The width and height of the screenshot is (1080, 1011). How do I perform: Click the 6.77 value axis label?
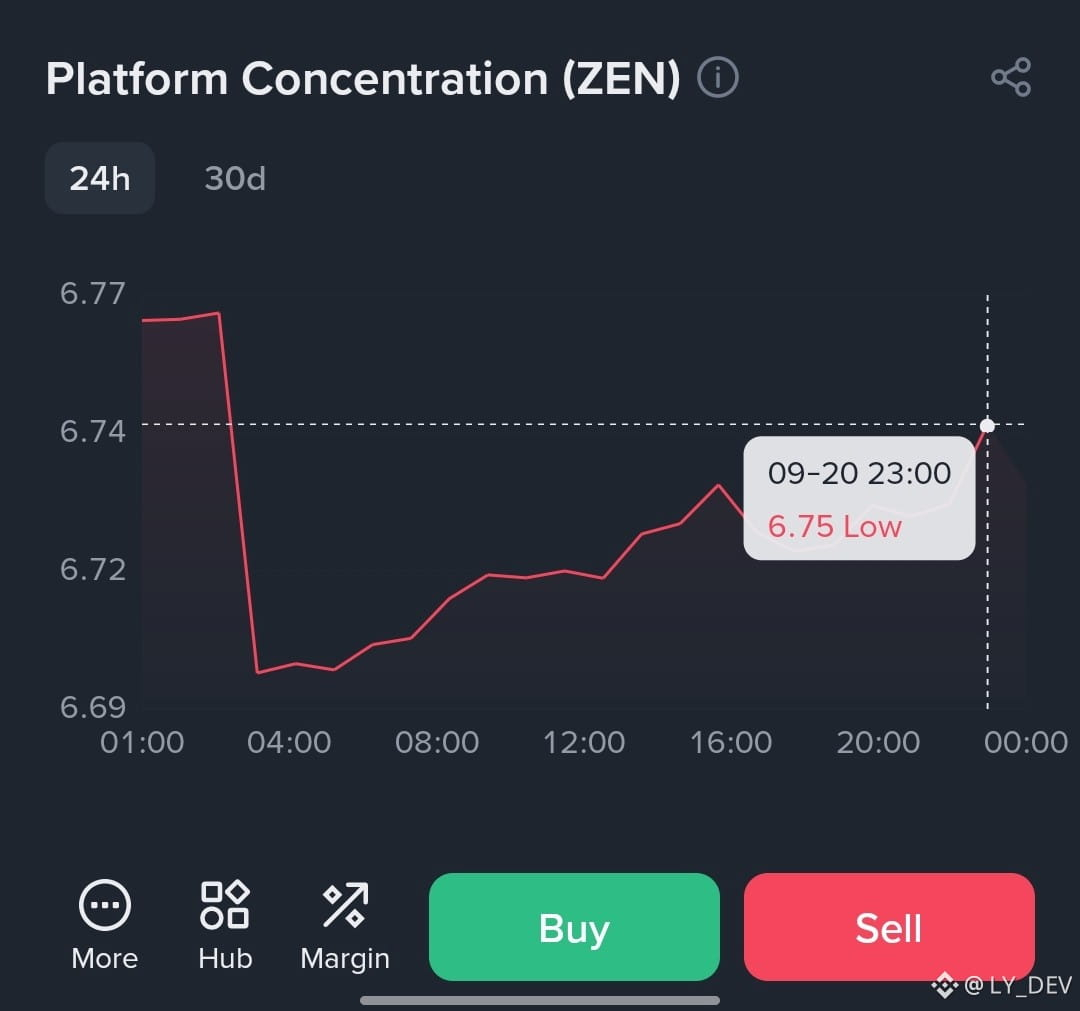click(x=92, y=293)
